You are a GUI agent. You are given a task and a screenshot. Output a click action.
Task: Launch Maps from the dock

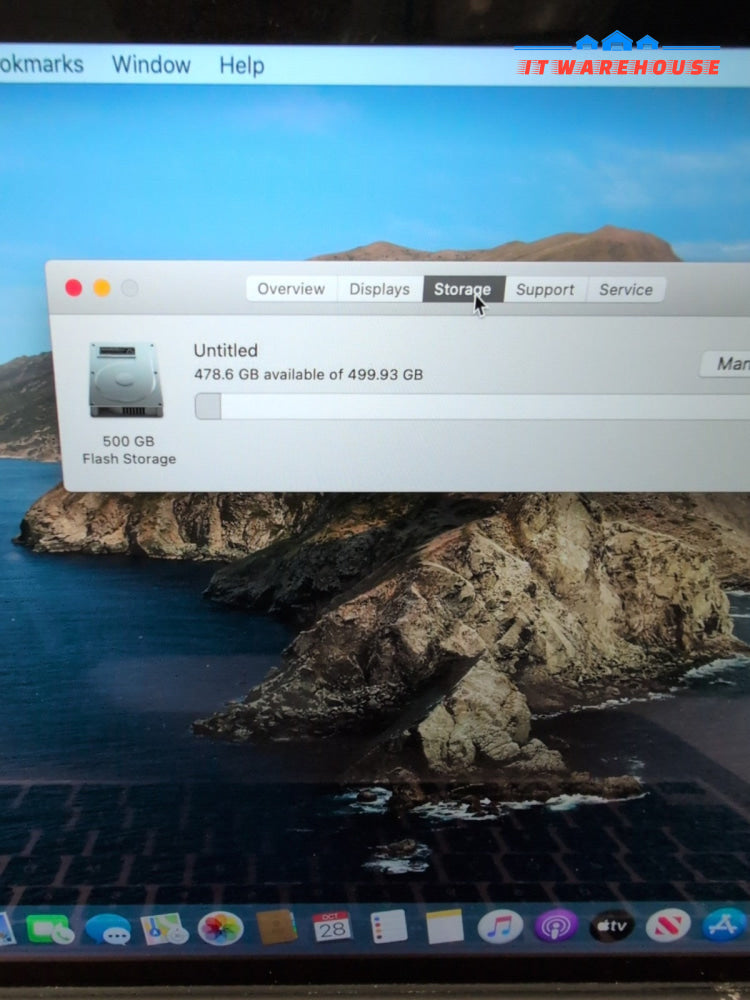(x=164, y=929)
